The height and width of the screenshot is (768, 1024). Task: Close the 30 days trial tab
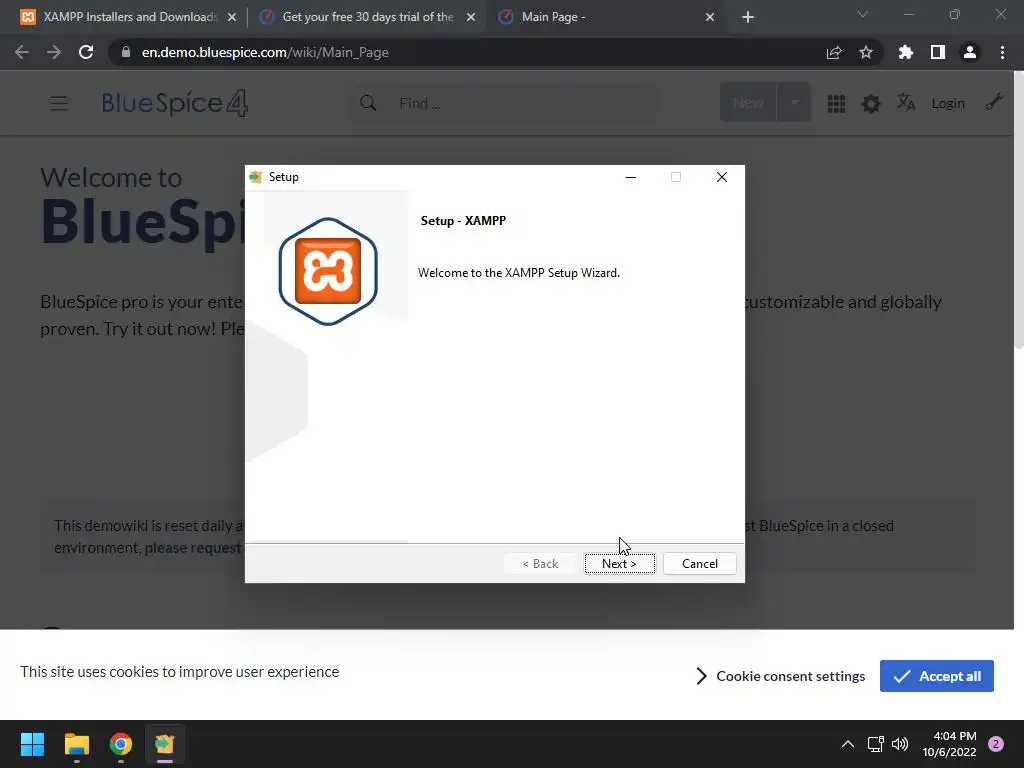(471, 17)
